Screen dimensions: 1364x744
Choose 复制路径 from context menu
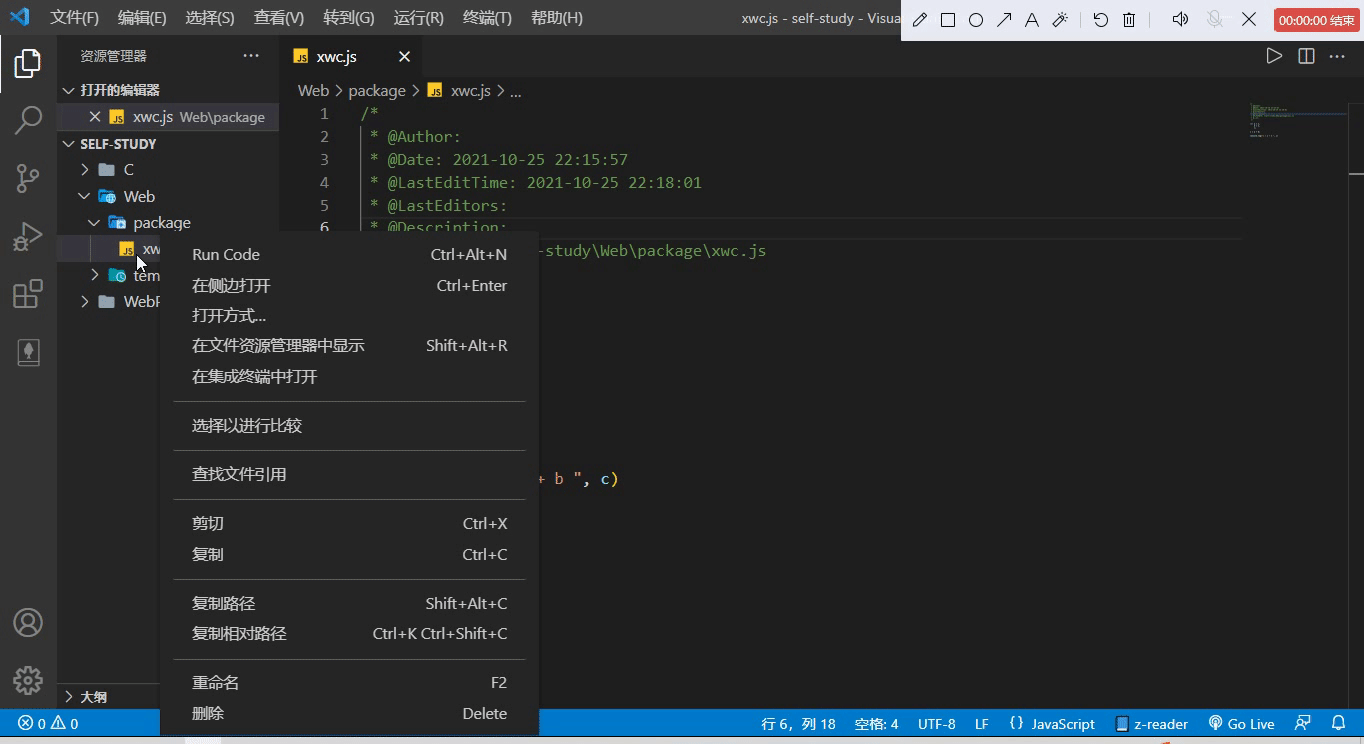pyautogui.click(x=349, y=603)
